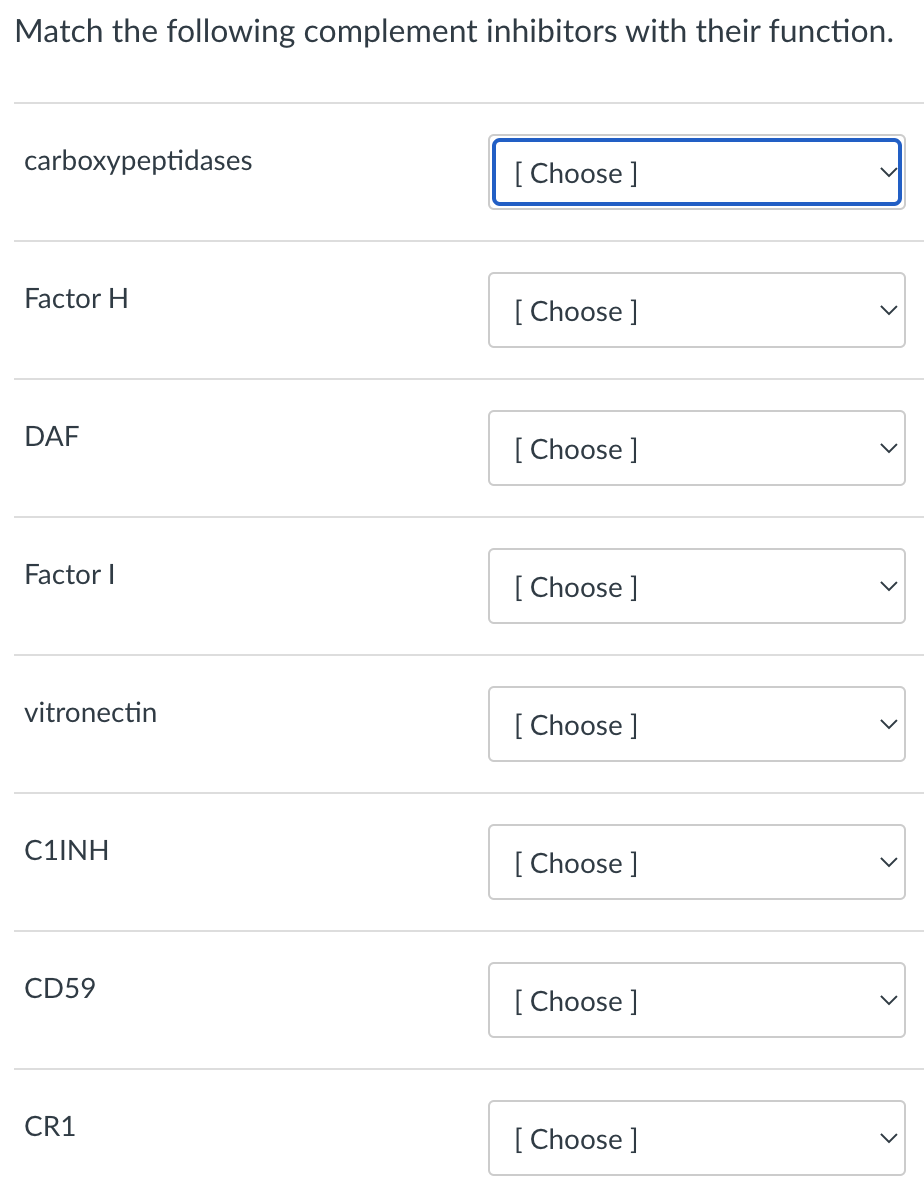Click the chevron on the CD59 dropdown
The height and width of the screenshot is (1196, 924).
click(x=888, y=1000)
